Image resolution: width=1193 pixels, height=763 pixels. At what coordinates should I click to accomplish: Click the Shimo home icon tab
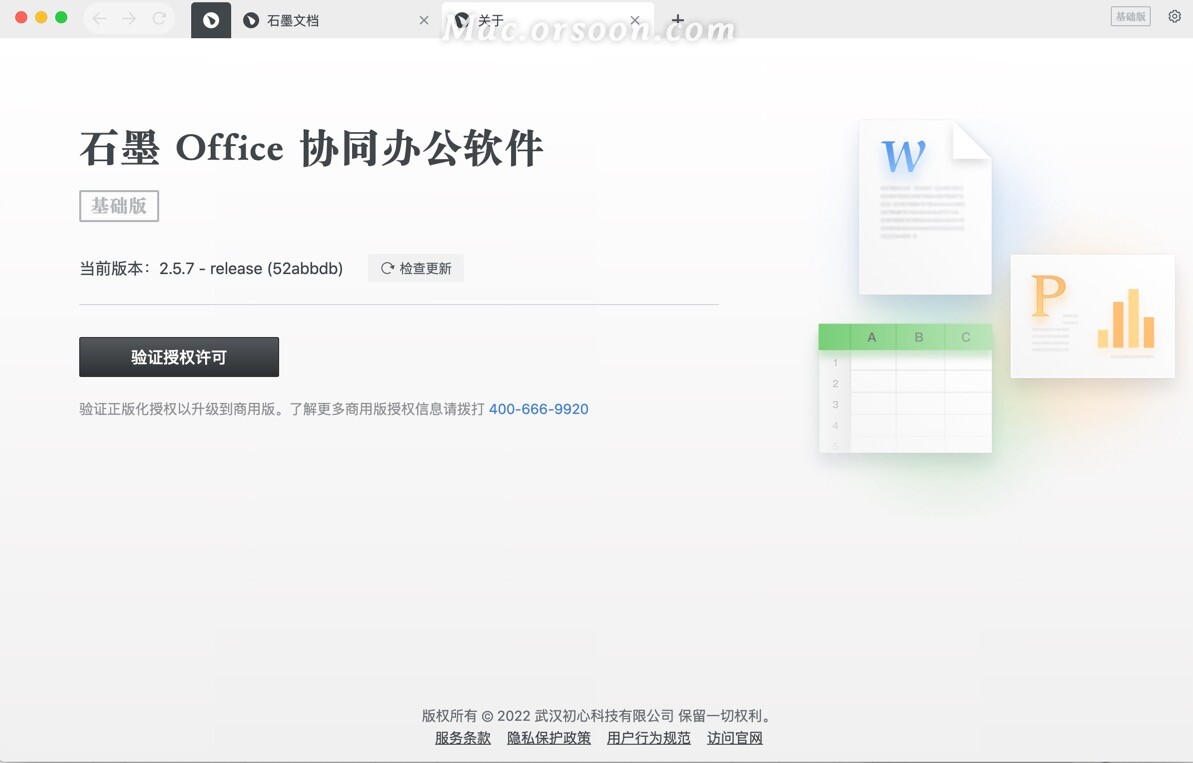211,20
